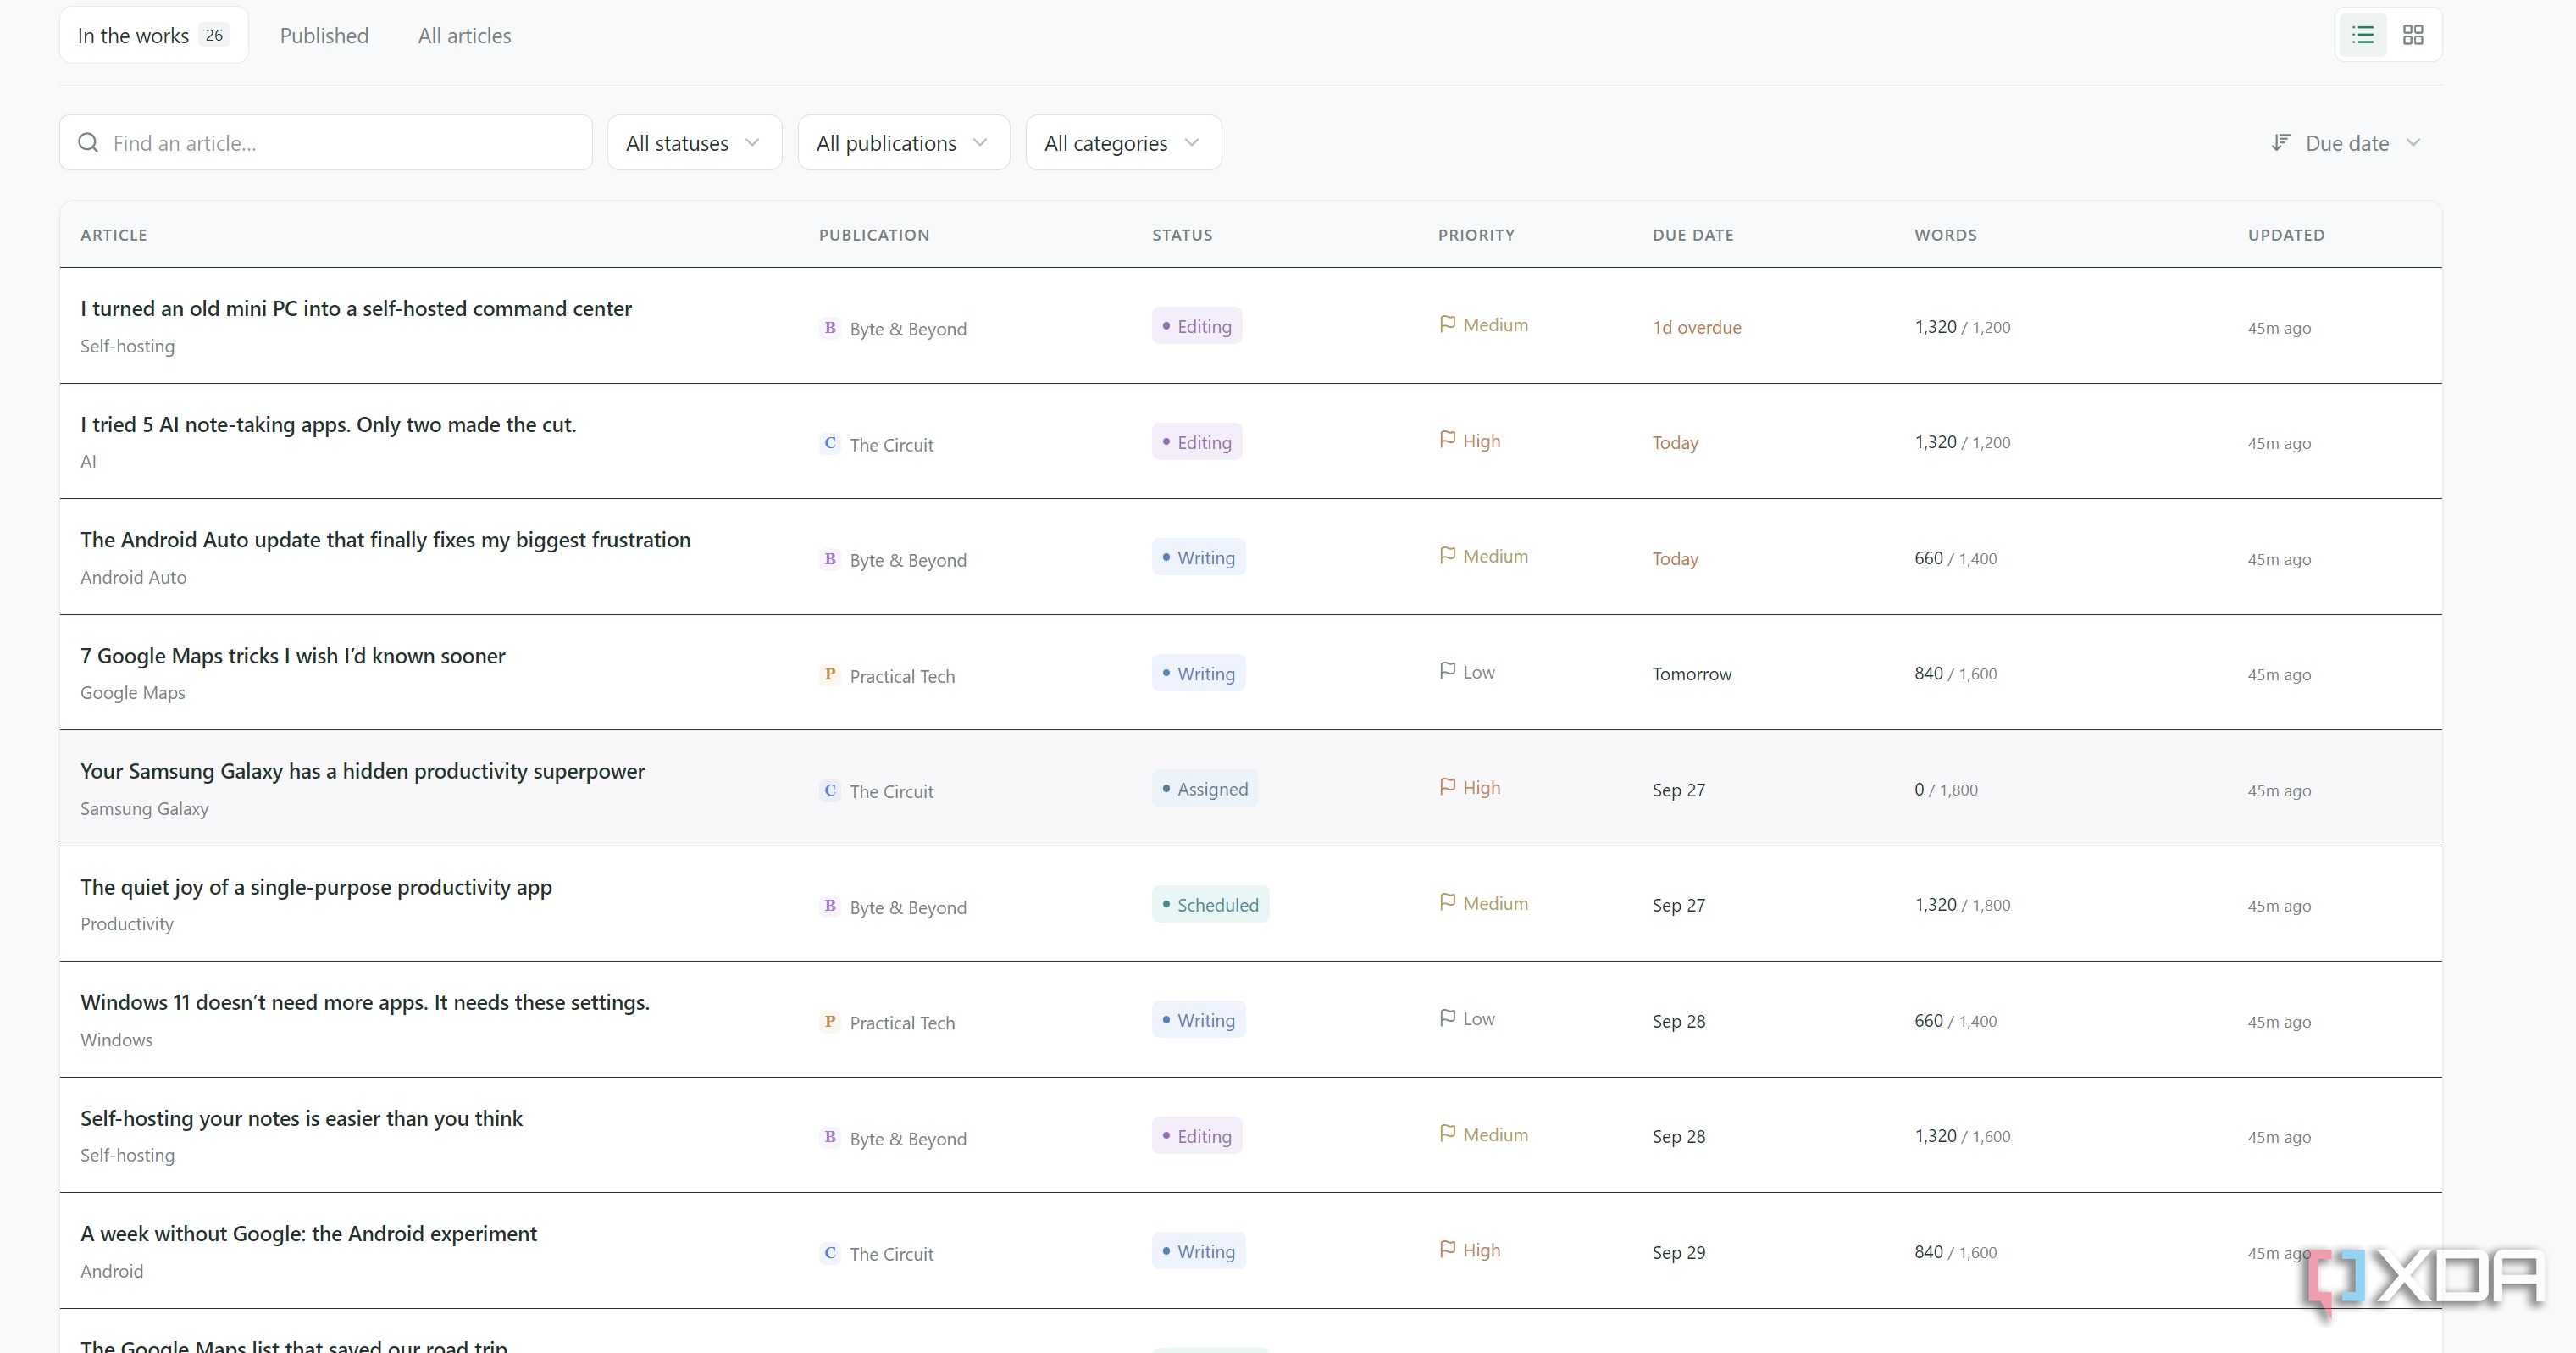The height and width of the screenshot is (1353, 2576).
Task: Click Assigned status badge in Samsung Galaxy row
Action: (1205, 789)
